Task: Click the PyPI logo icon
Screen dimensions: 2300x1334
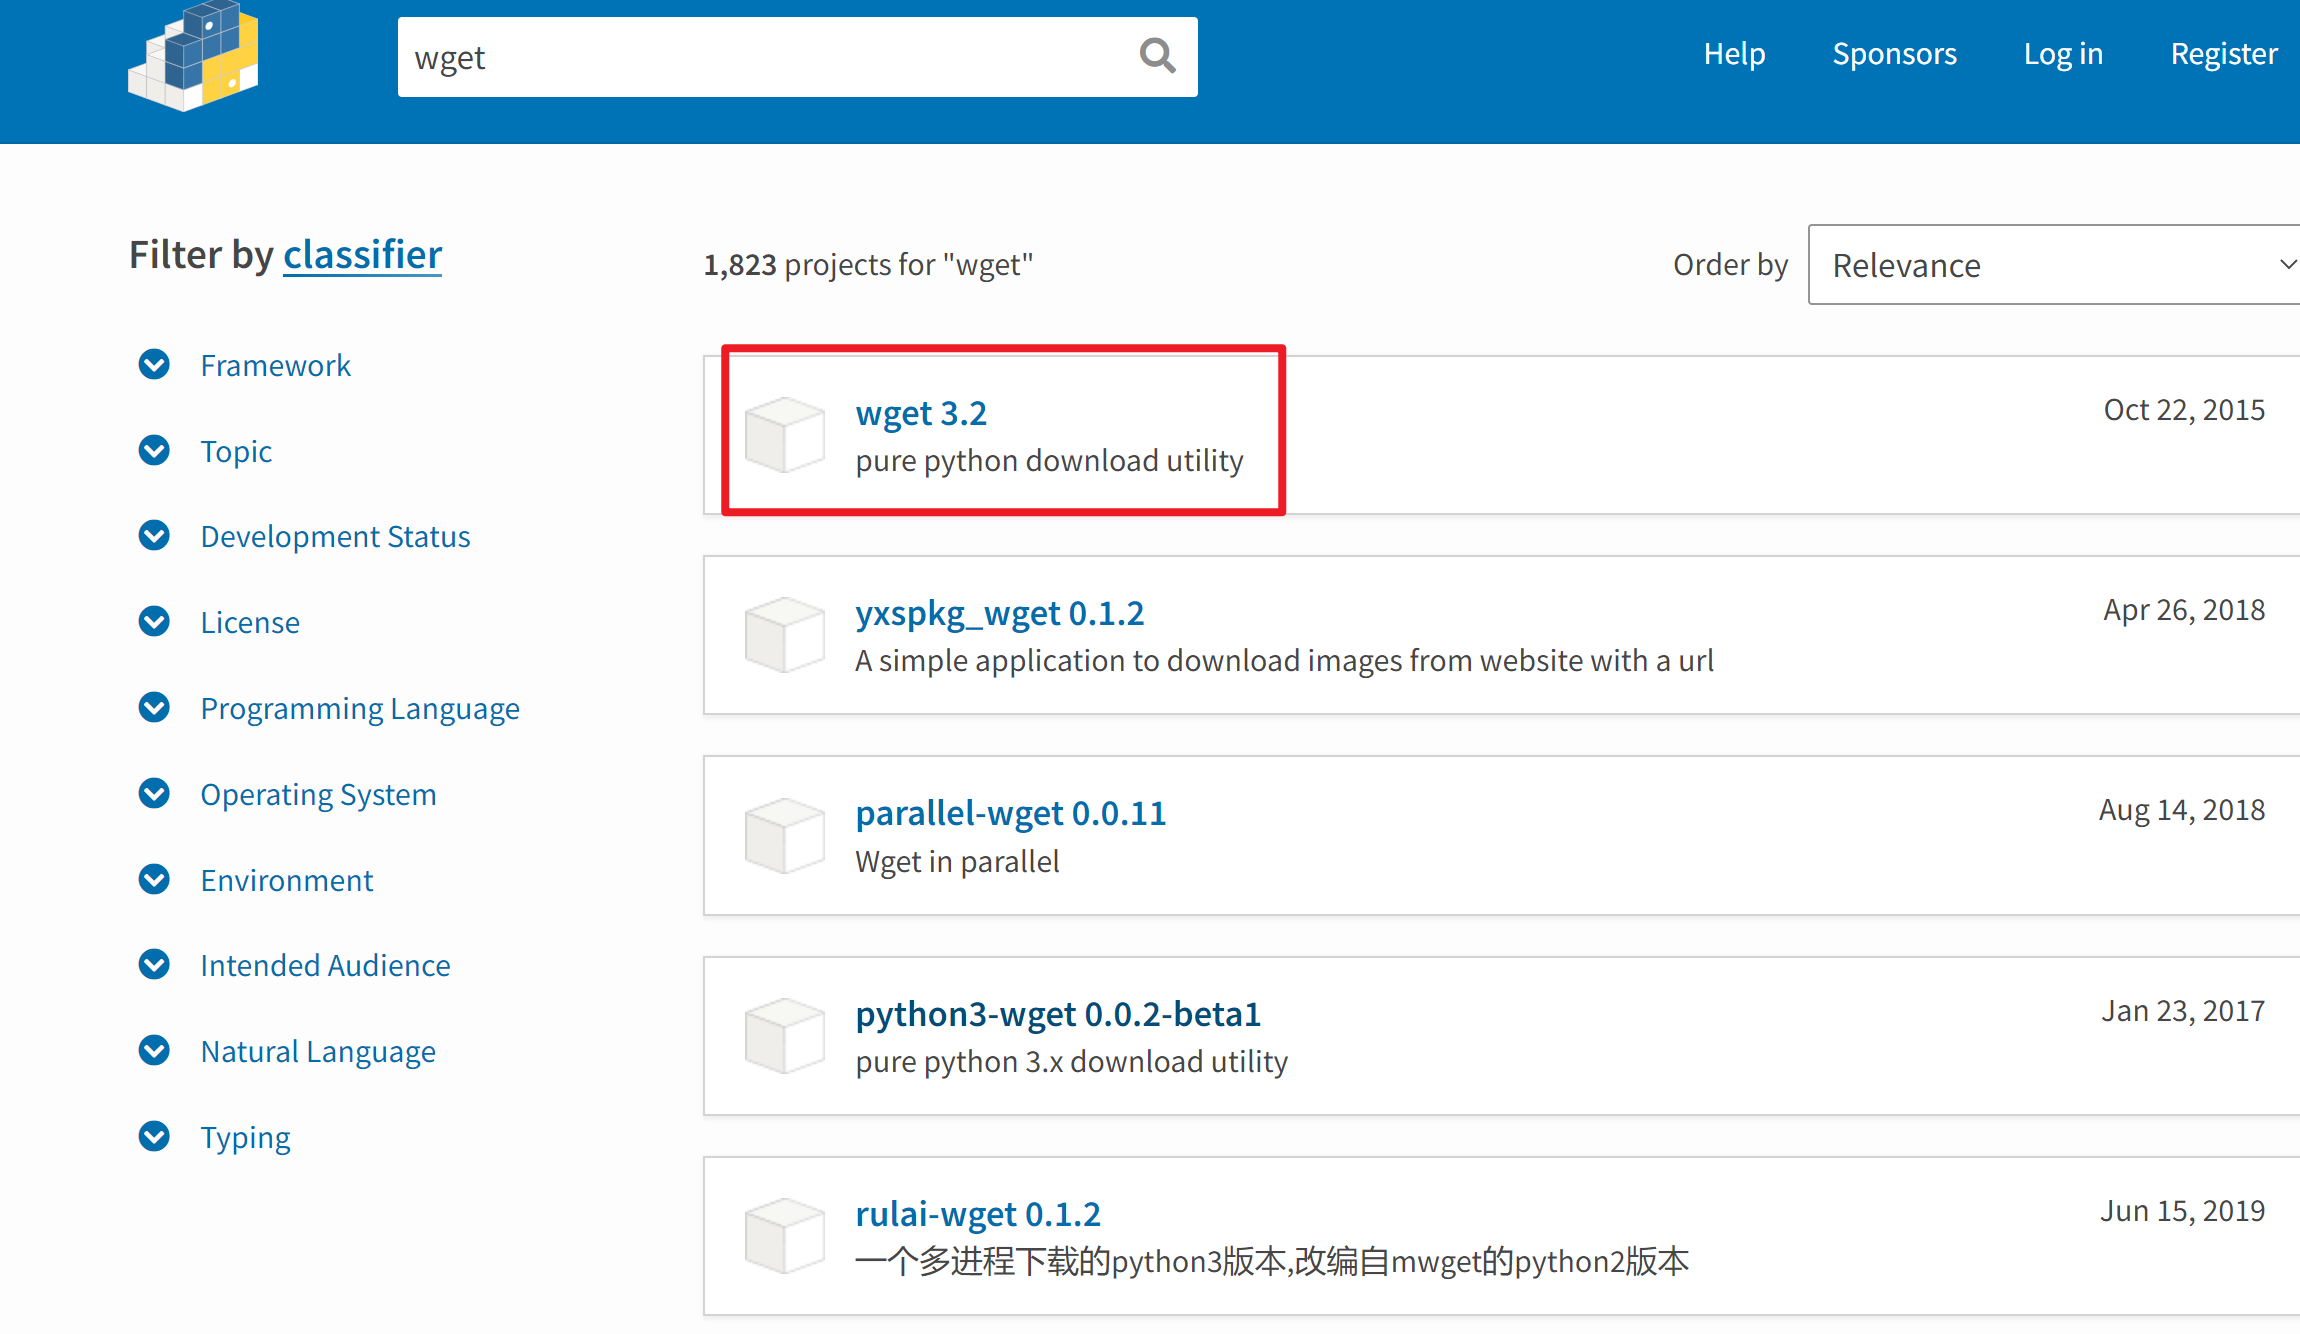Action: [193, 55]
